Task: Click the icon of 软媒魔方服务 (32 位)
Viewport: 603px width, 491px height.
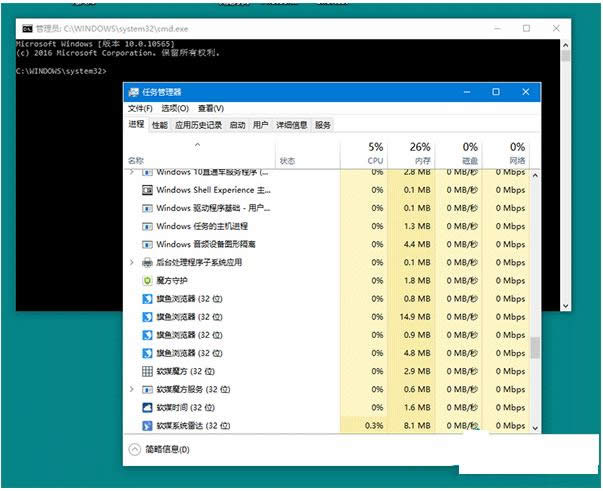Action: point(147,389)
